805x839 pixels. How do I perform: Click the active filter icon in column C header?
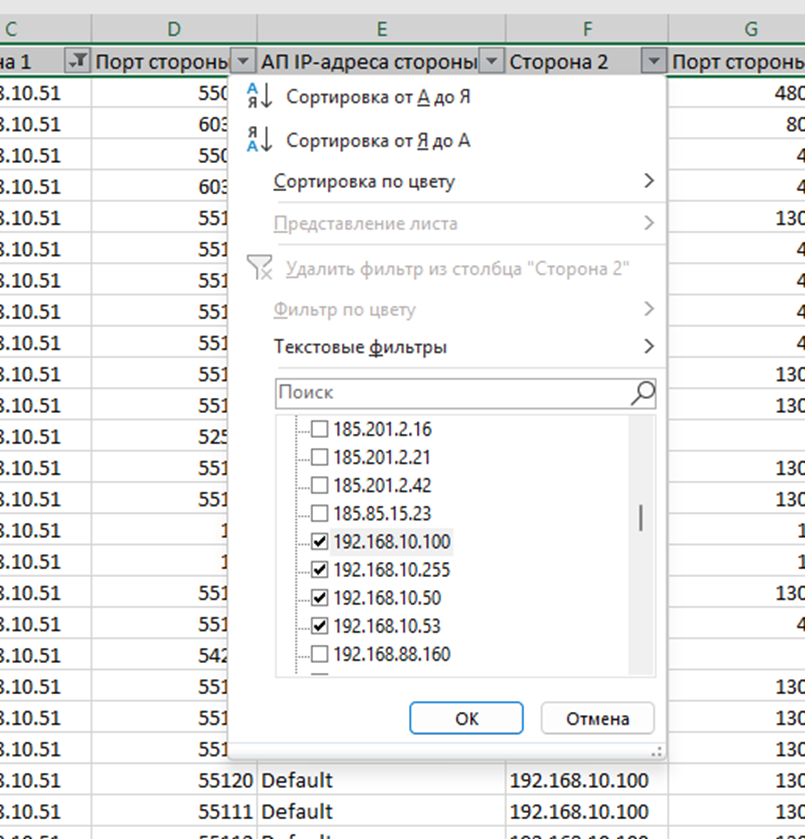(77, 62)
